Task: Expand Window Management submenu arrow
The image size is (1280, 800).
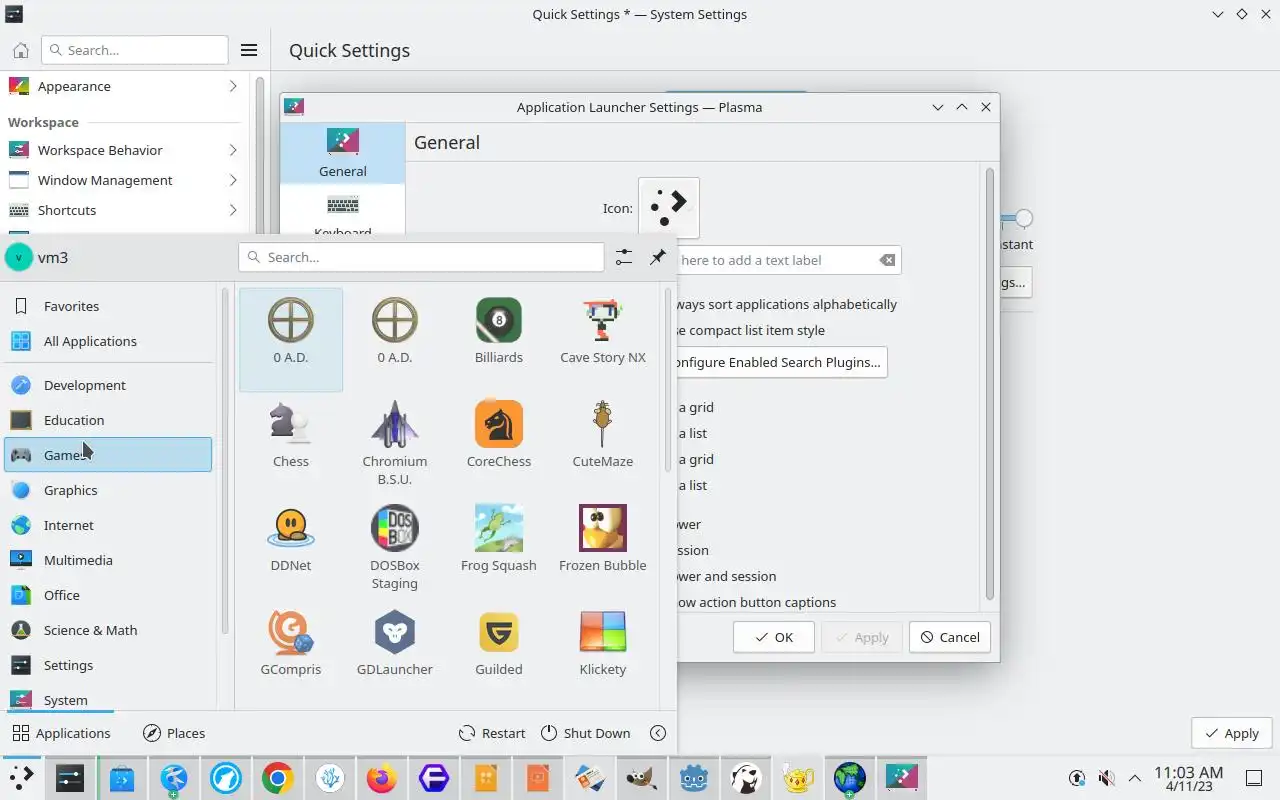Action: tap(233, 180)
